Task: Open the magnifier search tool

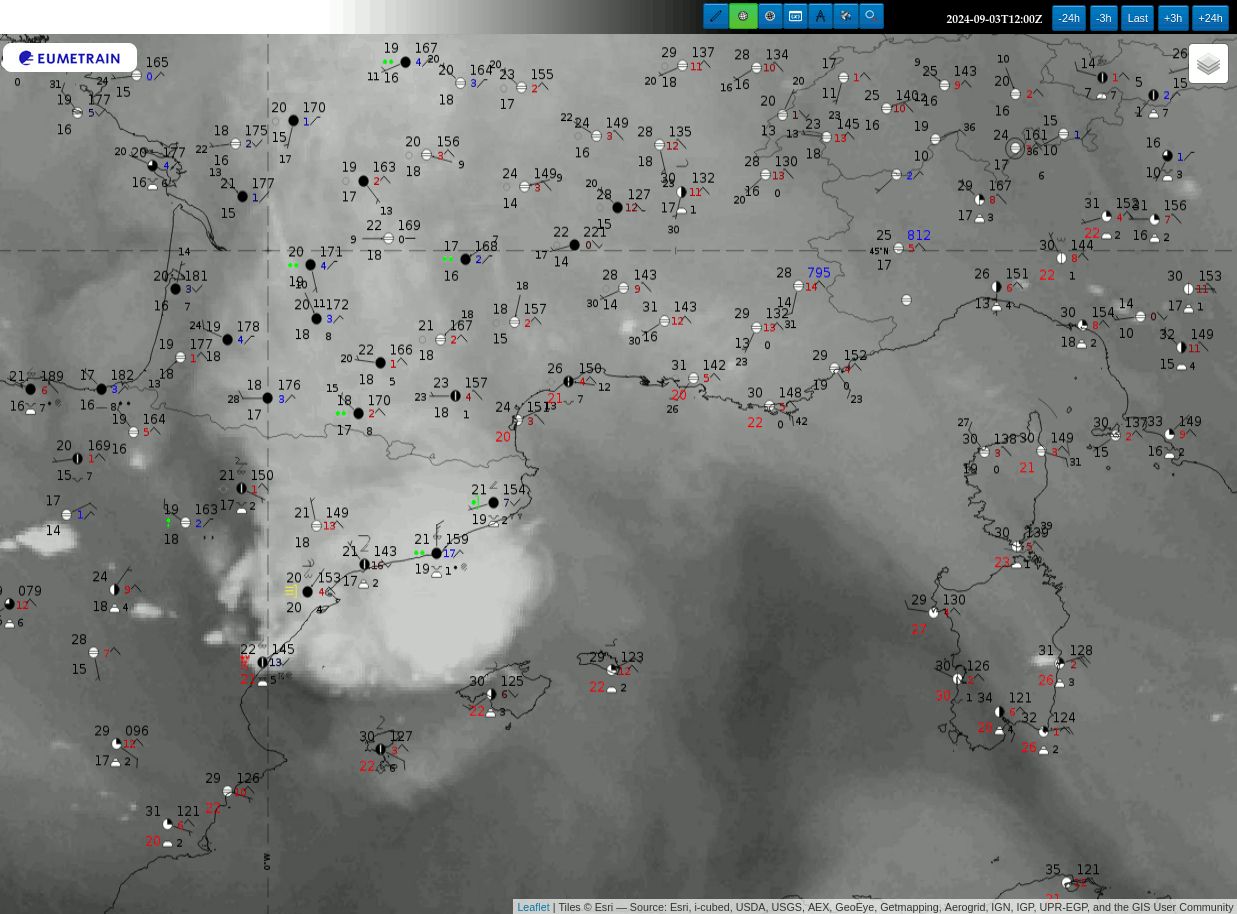Action: click(x=871, y=16)
